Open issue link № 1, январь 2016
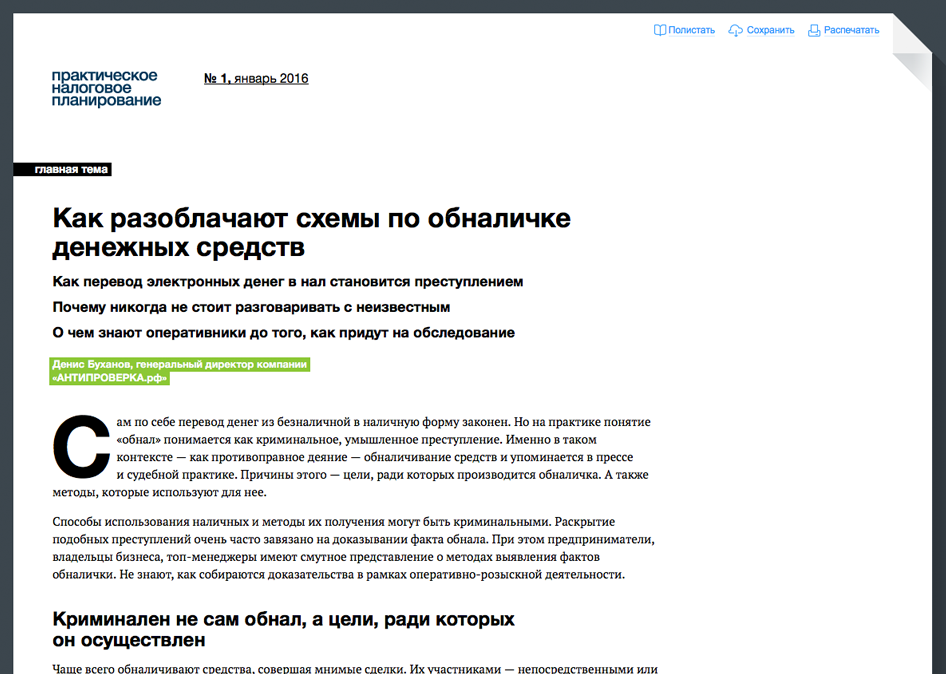946x674 pixels. pyautogui.click(x=256, y=78)
